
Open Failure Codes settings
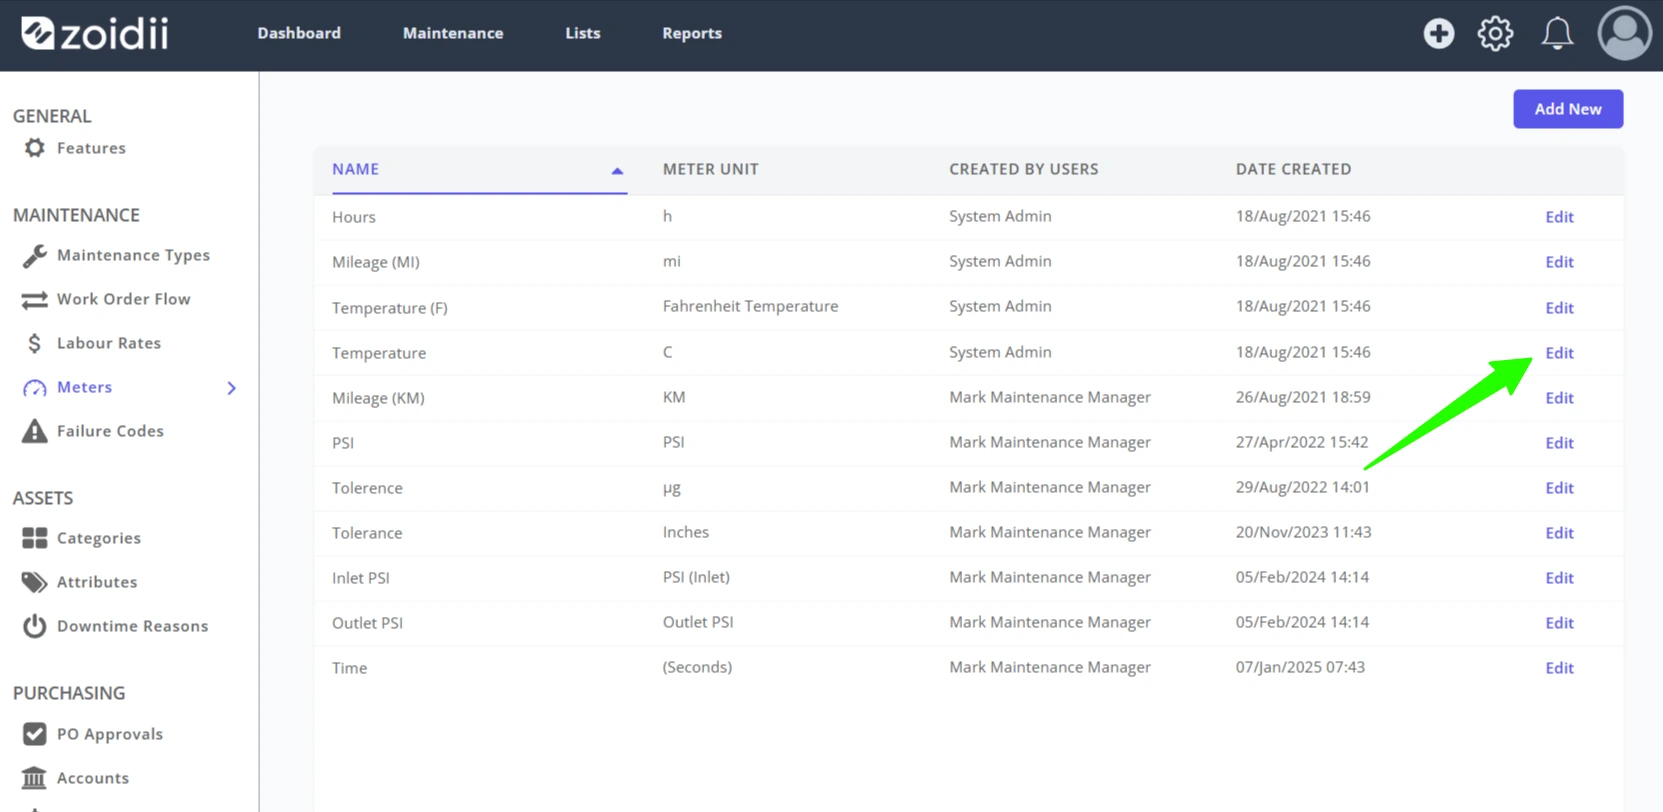click(x=110, y=431)
